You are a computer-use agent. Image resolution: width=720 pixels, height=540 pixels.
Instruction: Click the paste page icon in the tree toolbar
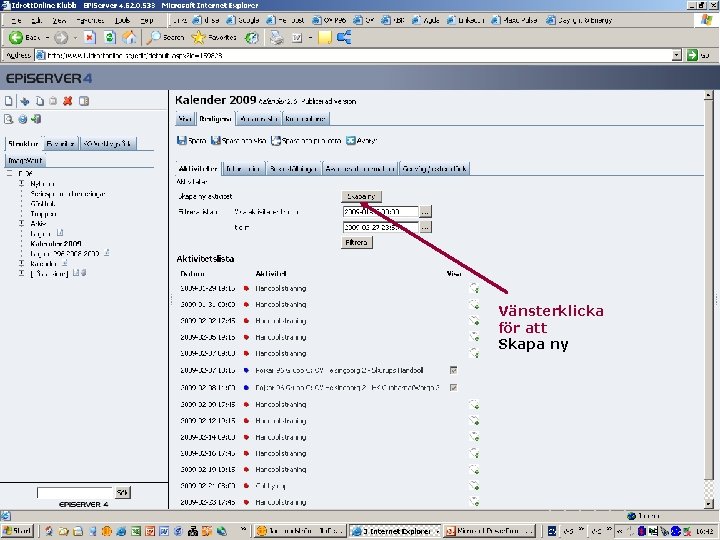click(53, 101)
